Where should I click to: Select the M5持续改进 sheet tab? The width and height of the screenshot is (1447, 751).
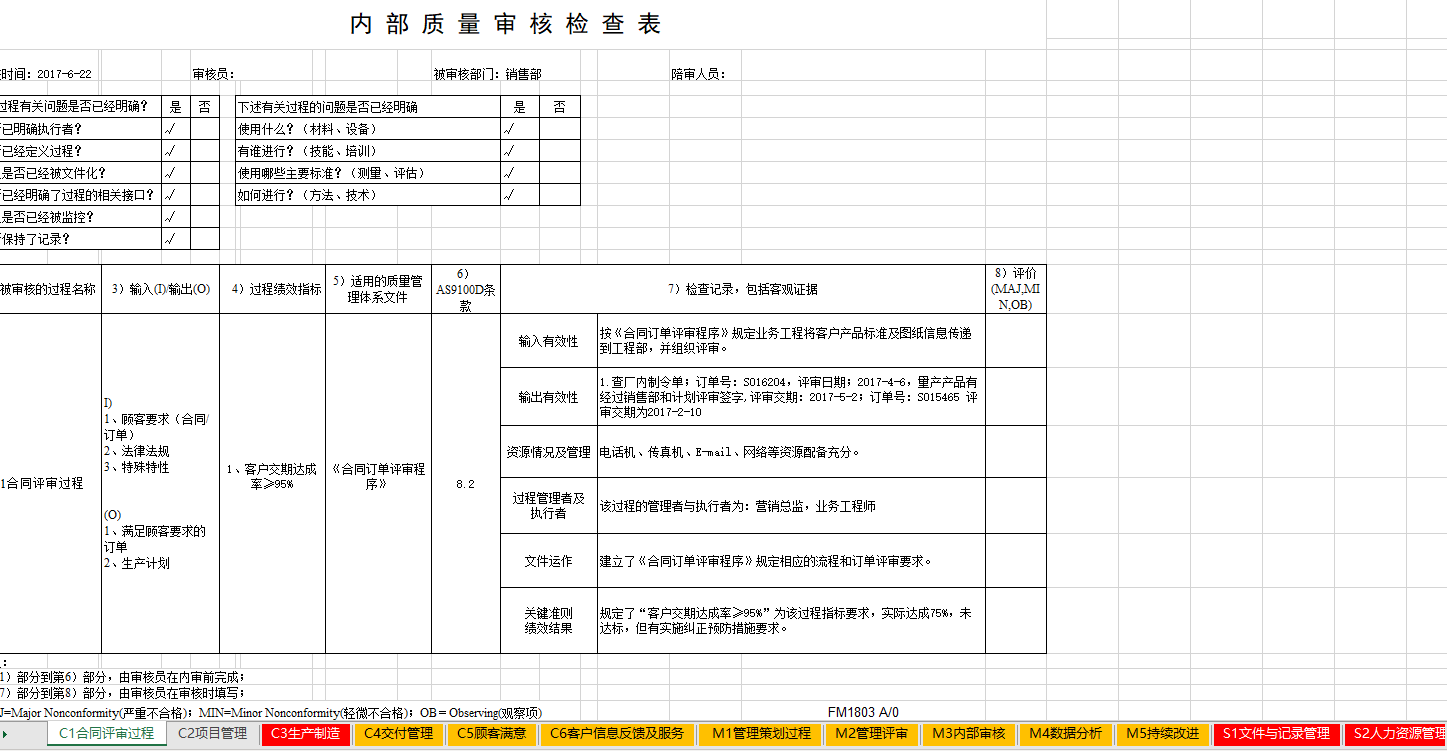(1162, 734)
